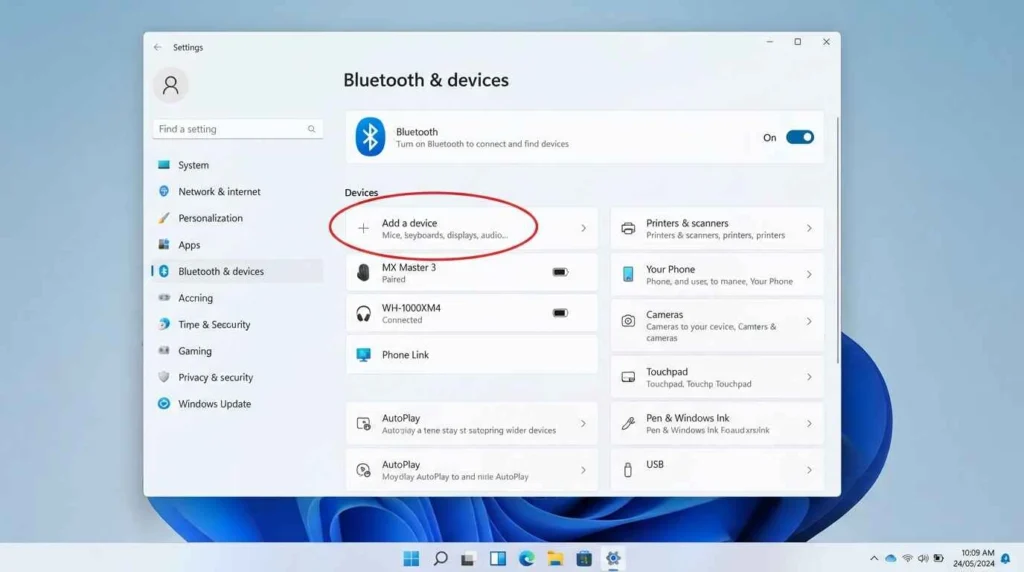
Task: Click the settings window vertical scrollbar
Action: click(837, 240)
